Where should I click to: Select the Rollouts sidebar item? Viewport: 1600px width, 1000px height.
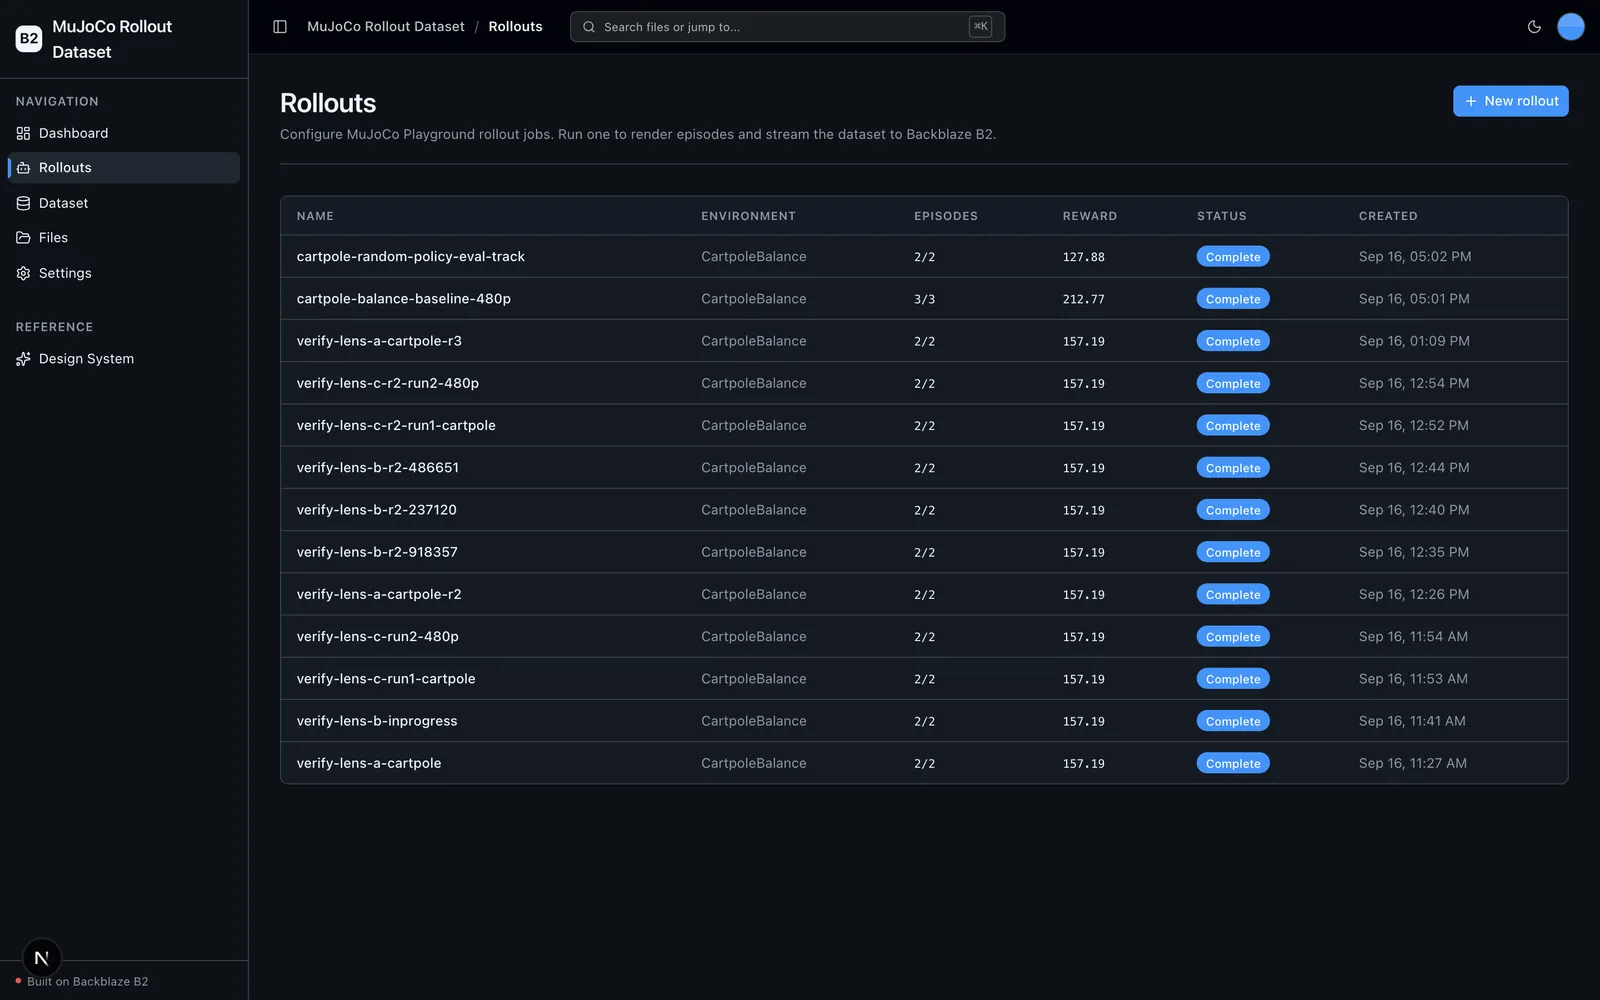[124, 168]
